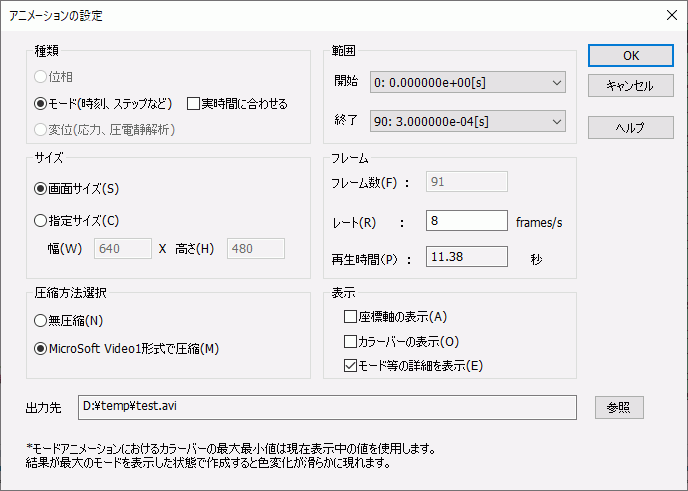
Task: Toggle the 座標軸の表示(A) checkbox
Action: pos(350,317)
